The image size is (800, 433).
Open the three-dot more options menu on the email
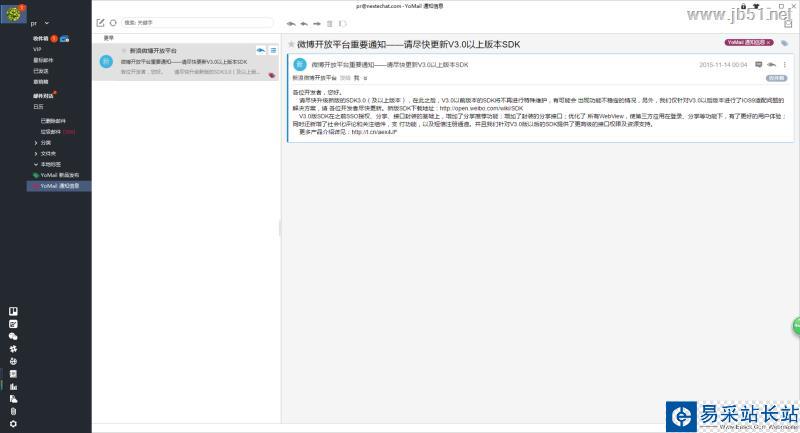(785, 65)
